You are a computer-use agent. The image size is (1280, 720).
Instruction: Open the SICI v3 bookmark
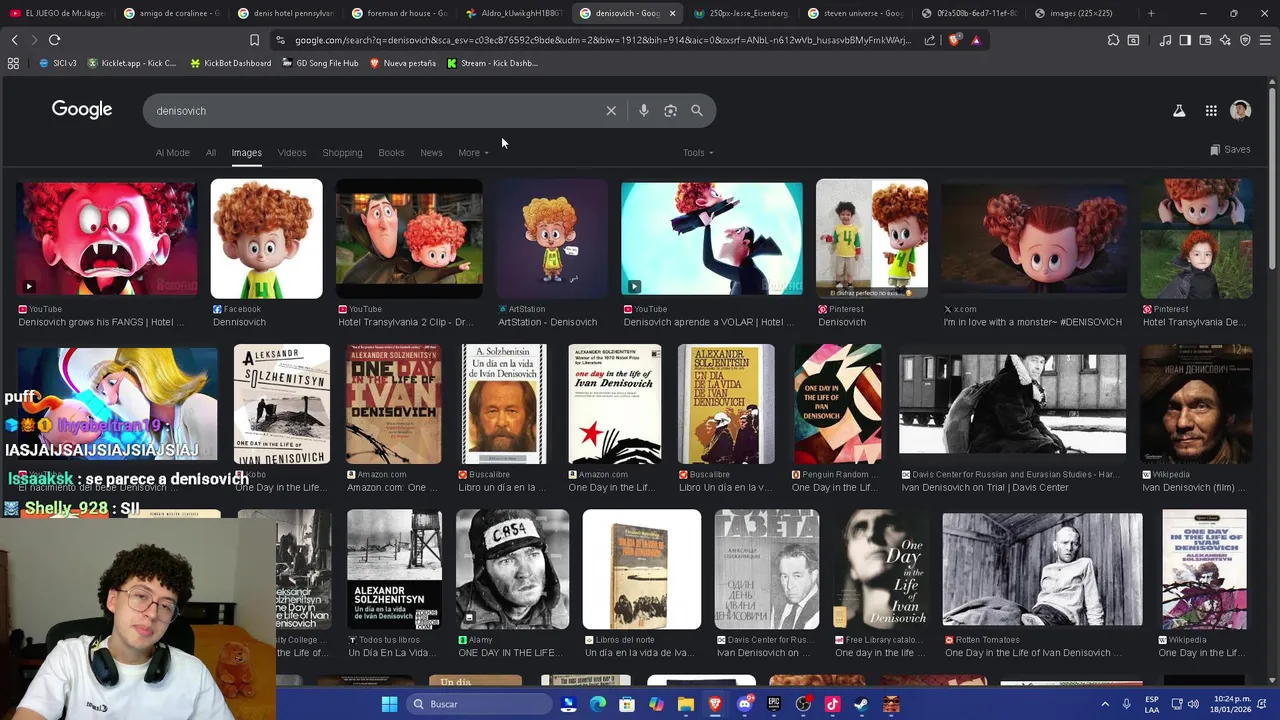pyautogui.click(x=58, y=63)
